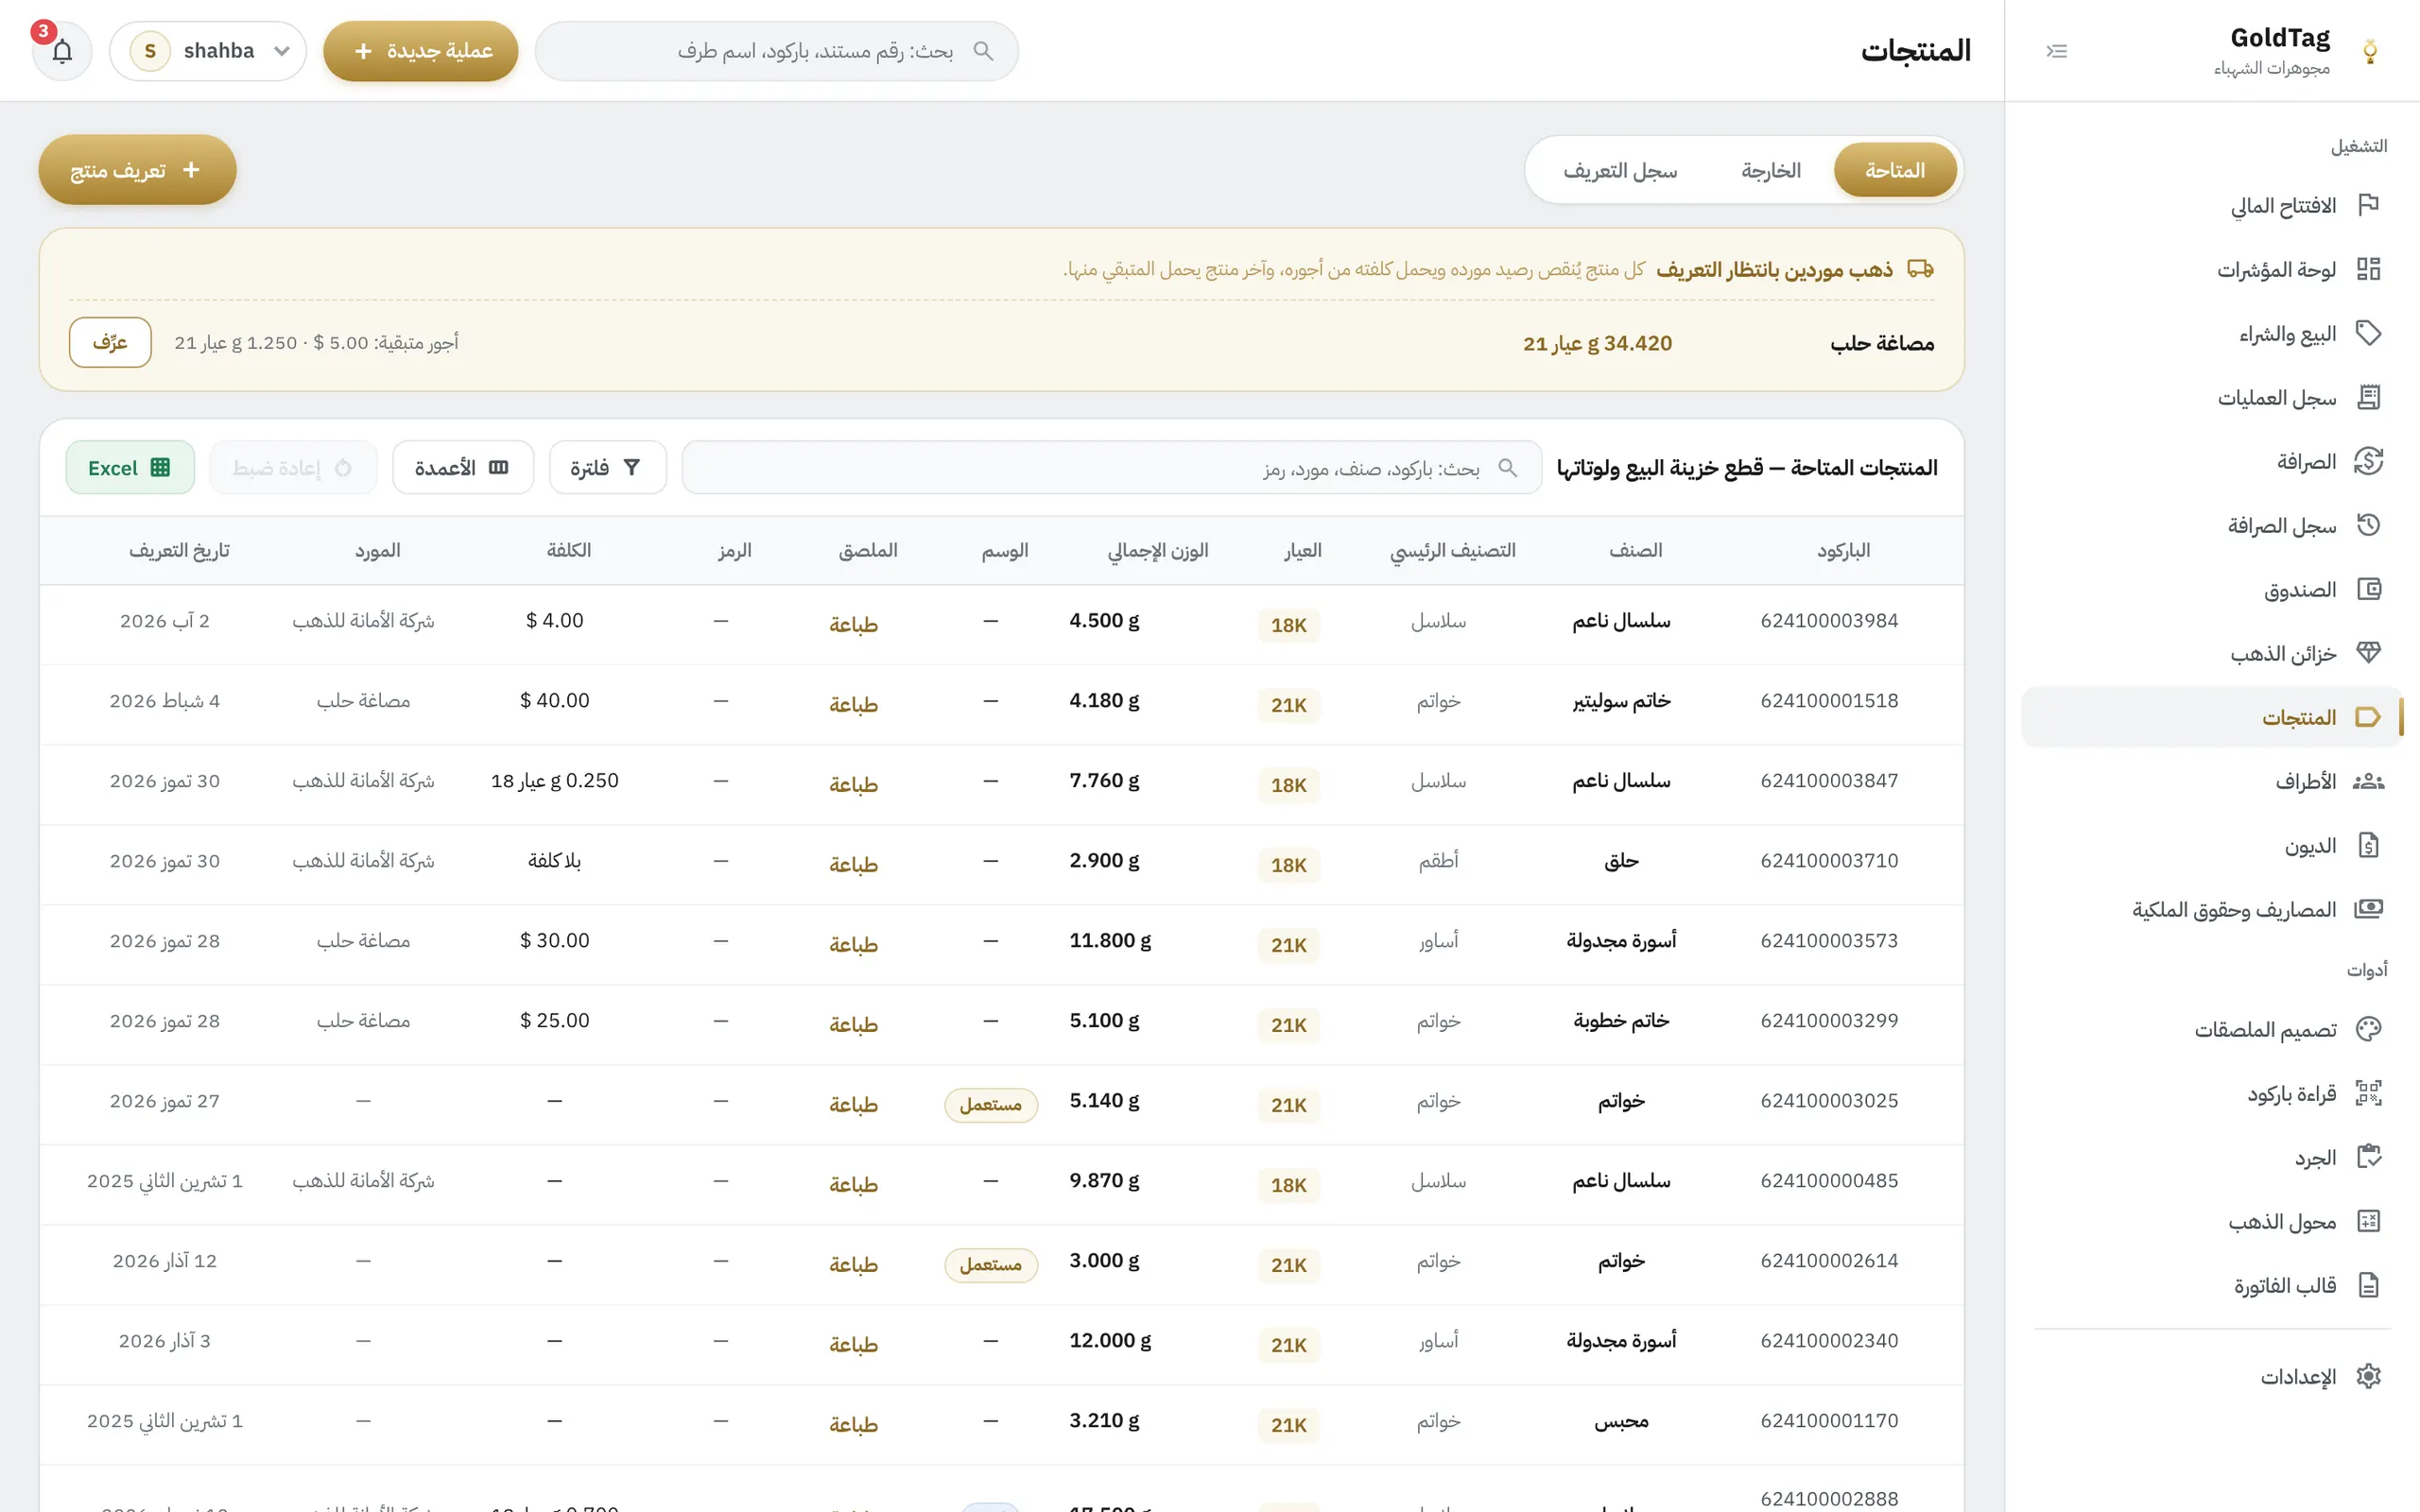Switch to سجل التعريف tab

click(x=1620, y=170)
